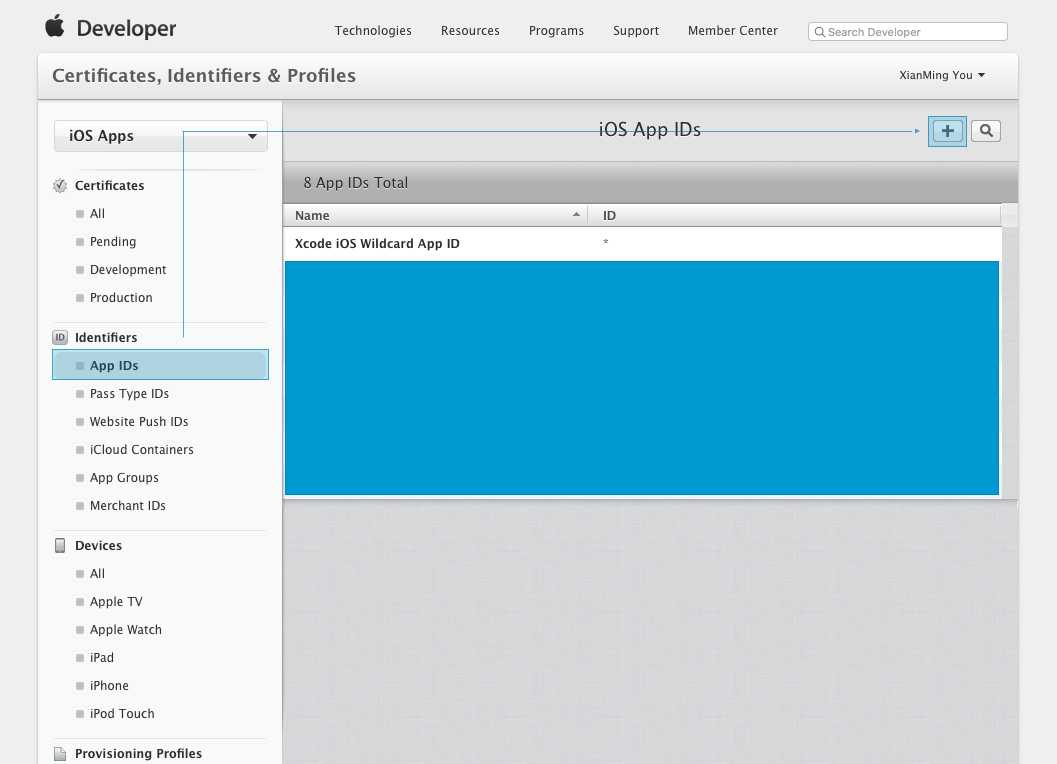
Task: Click the Provisioning Profiles document icon
Action: pos(60,754)
